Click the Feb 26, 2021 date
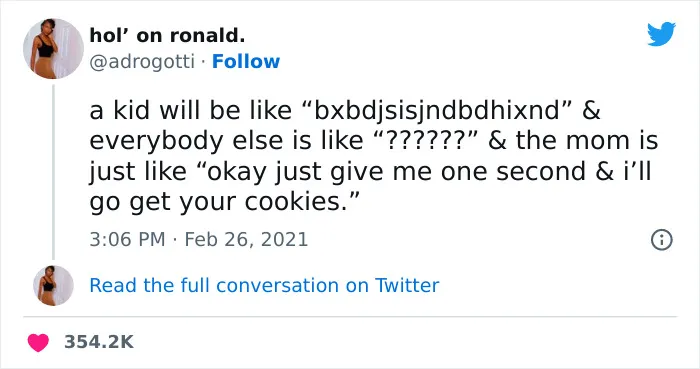The image size is (700, 369). click(x=246, y=240)
